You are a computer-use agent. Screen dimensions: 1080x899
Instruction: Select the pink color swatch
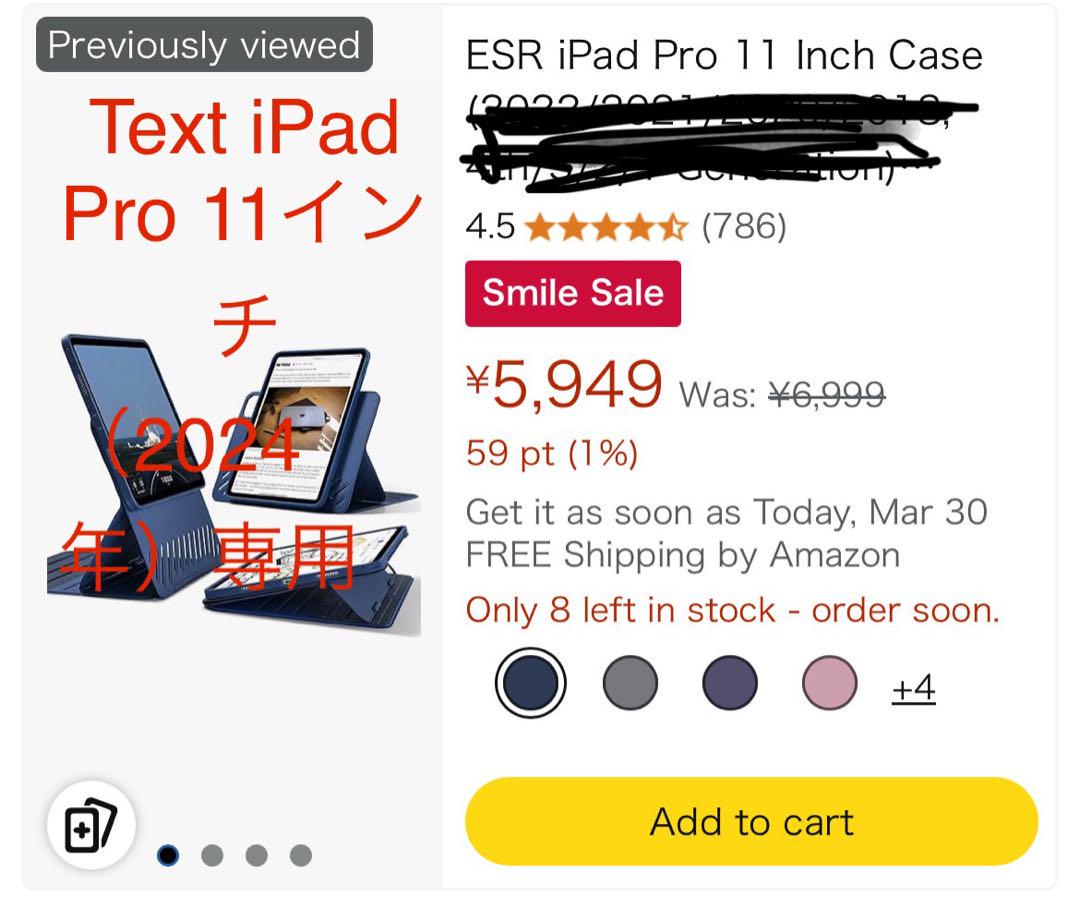830,683
